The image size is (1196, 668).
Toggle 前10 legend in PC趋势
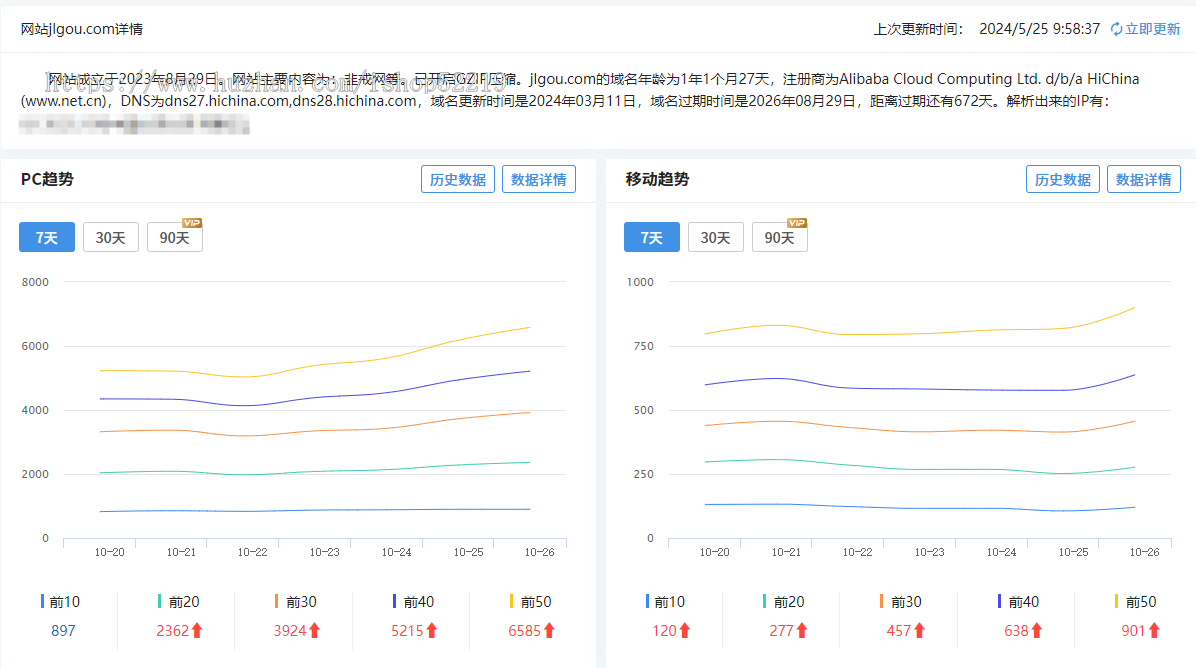pyautogui.click(x=60, y=602)
